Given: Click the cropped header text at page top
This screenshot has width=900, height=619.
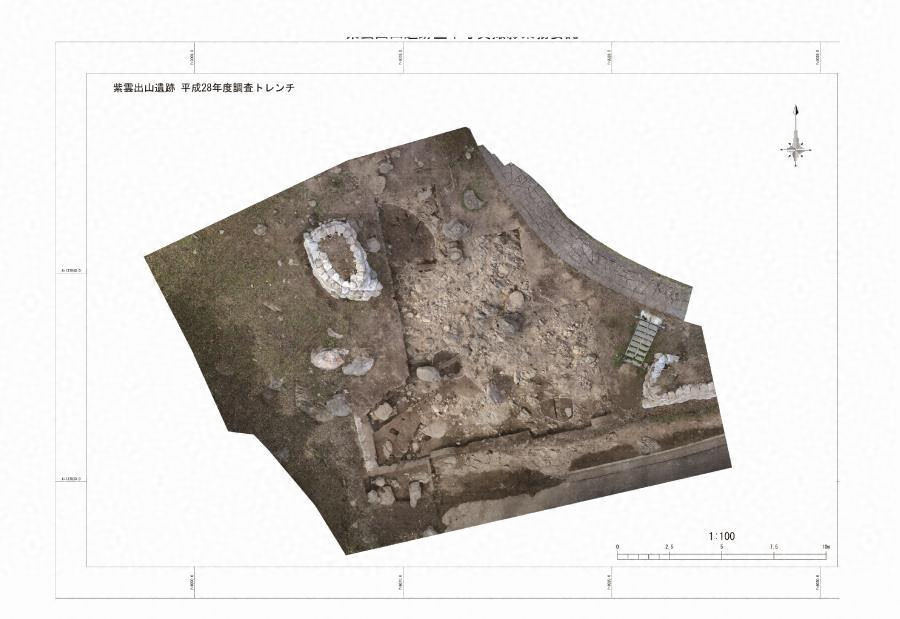Looking at the screenshot, I should tap(462, 35).
